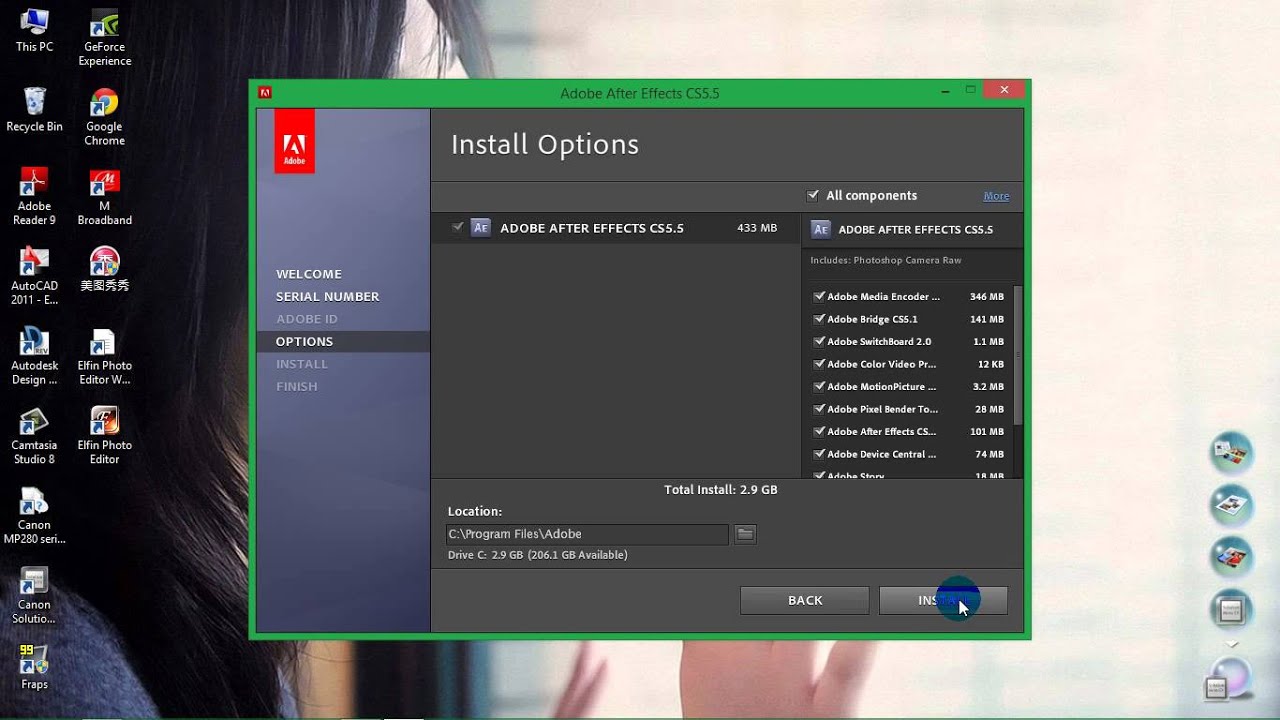
Task: Click the INSTALL button
Action: 943,600
